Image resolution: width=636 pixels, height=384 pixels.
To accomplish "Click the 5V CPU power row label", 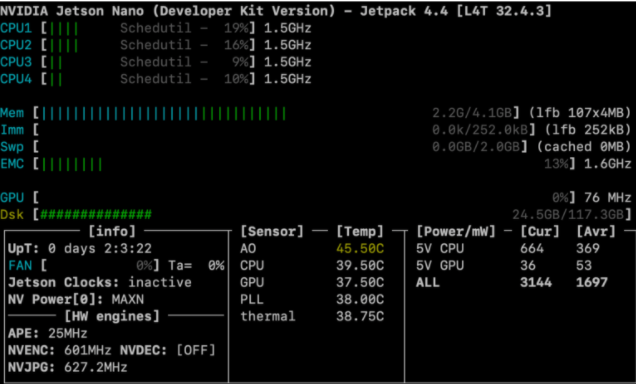I will coord(440,248).
